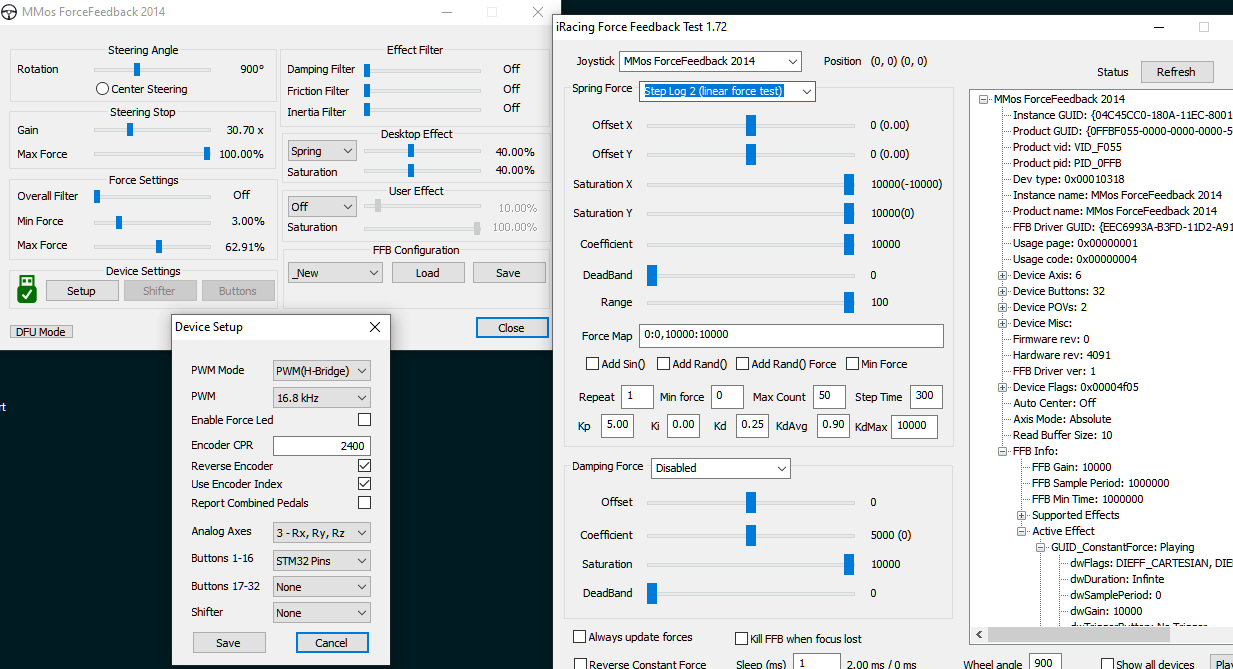1233x669 pixels.
Task: Enable the Force Led checkbox
Action: pos(364,420)
